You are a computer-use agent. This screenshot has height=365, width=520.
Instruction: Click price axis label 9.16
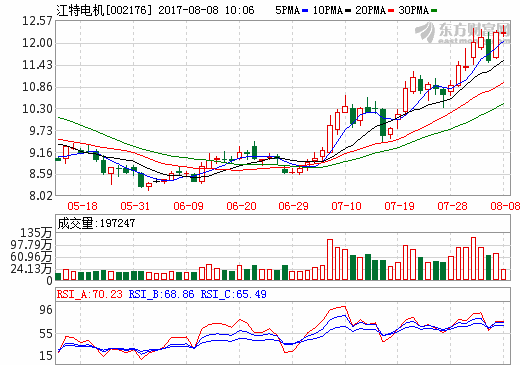[x=41, y=153]
